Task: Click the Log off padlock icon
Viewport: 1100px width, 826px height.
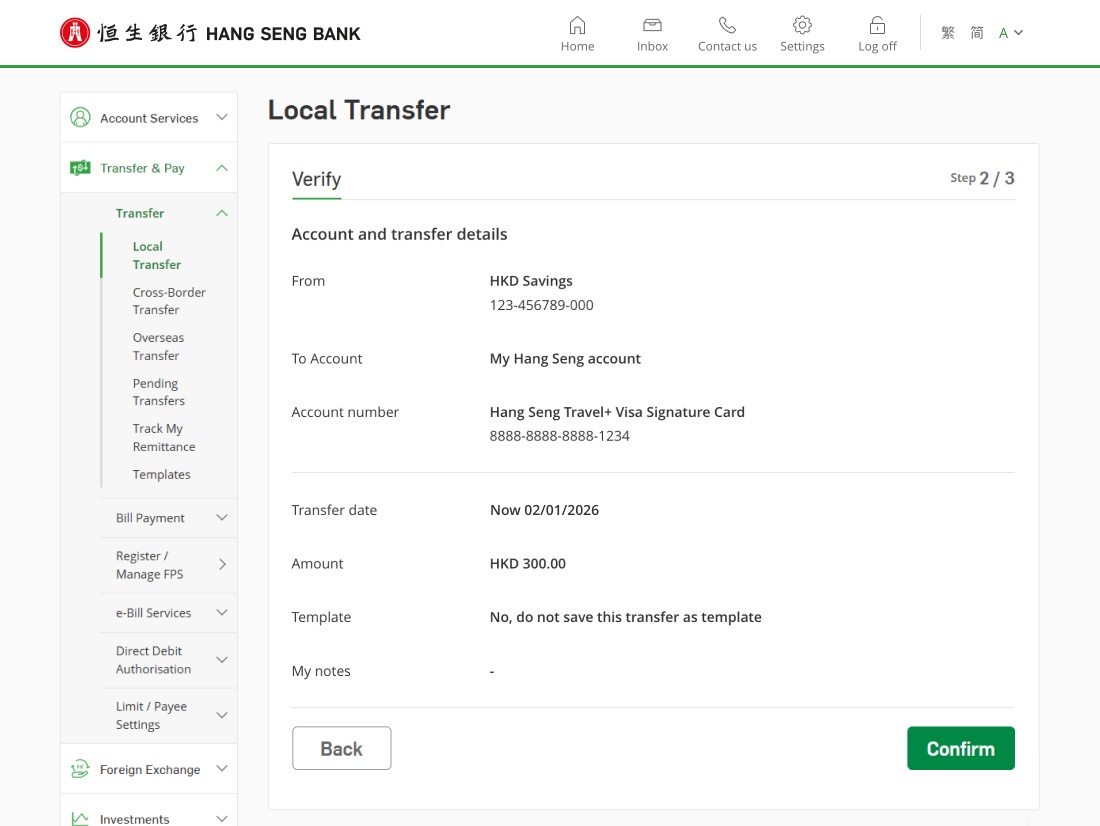Action: [877, 26]
